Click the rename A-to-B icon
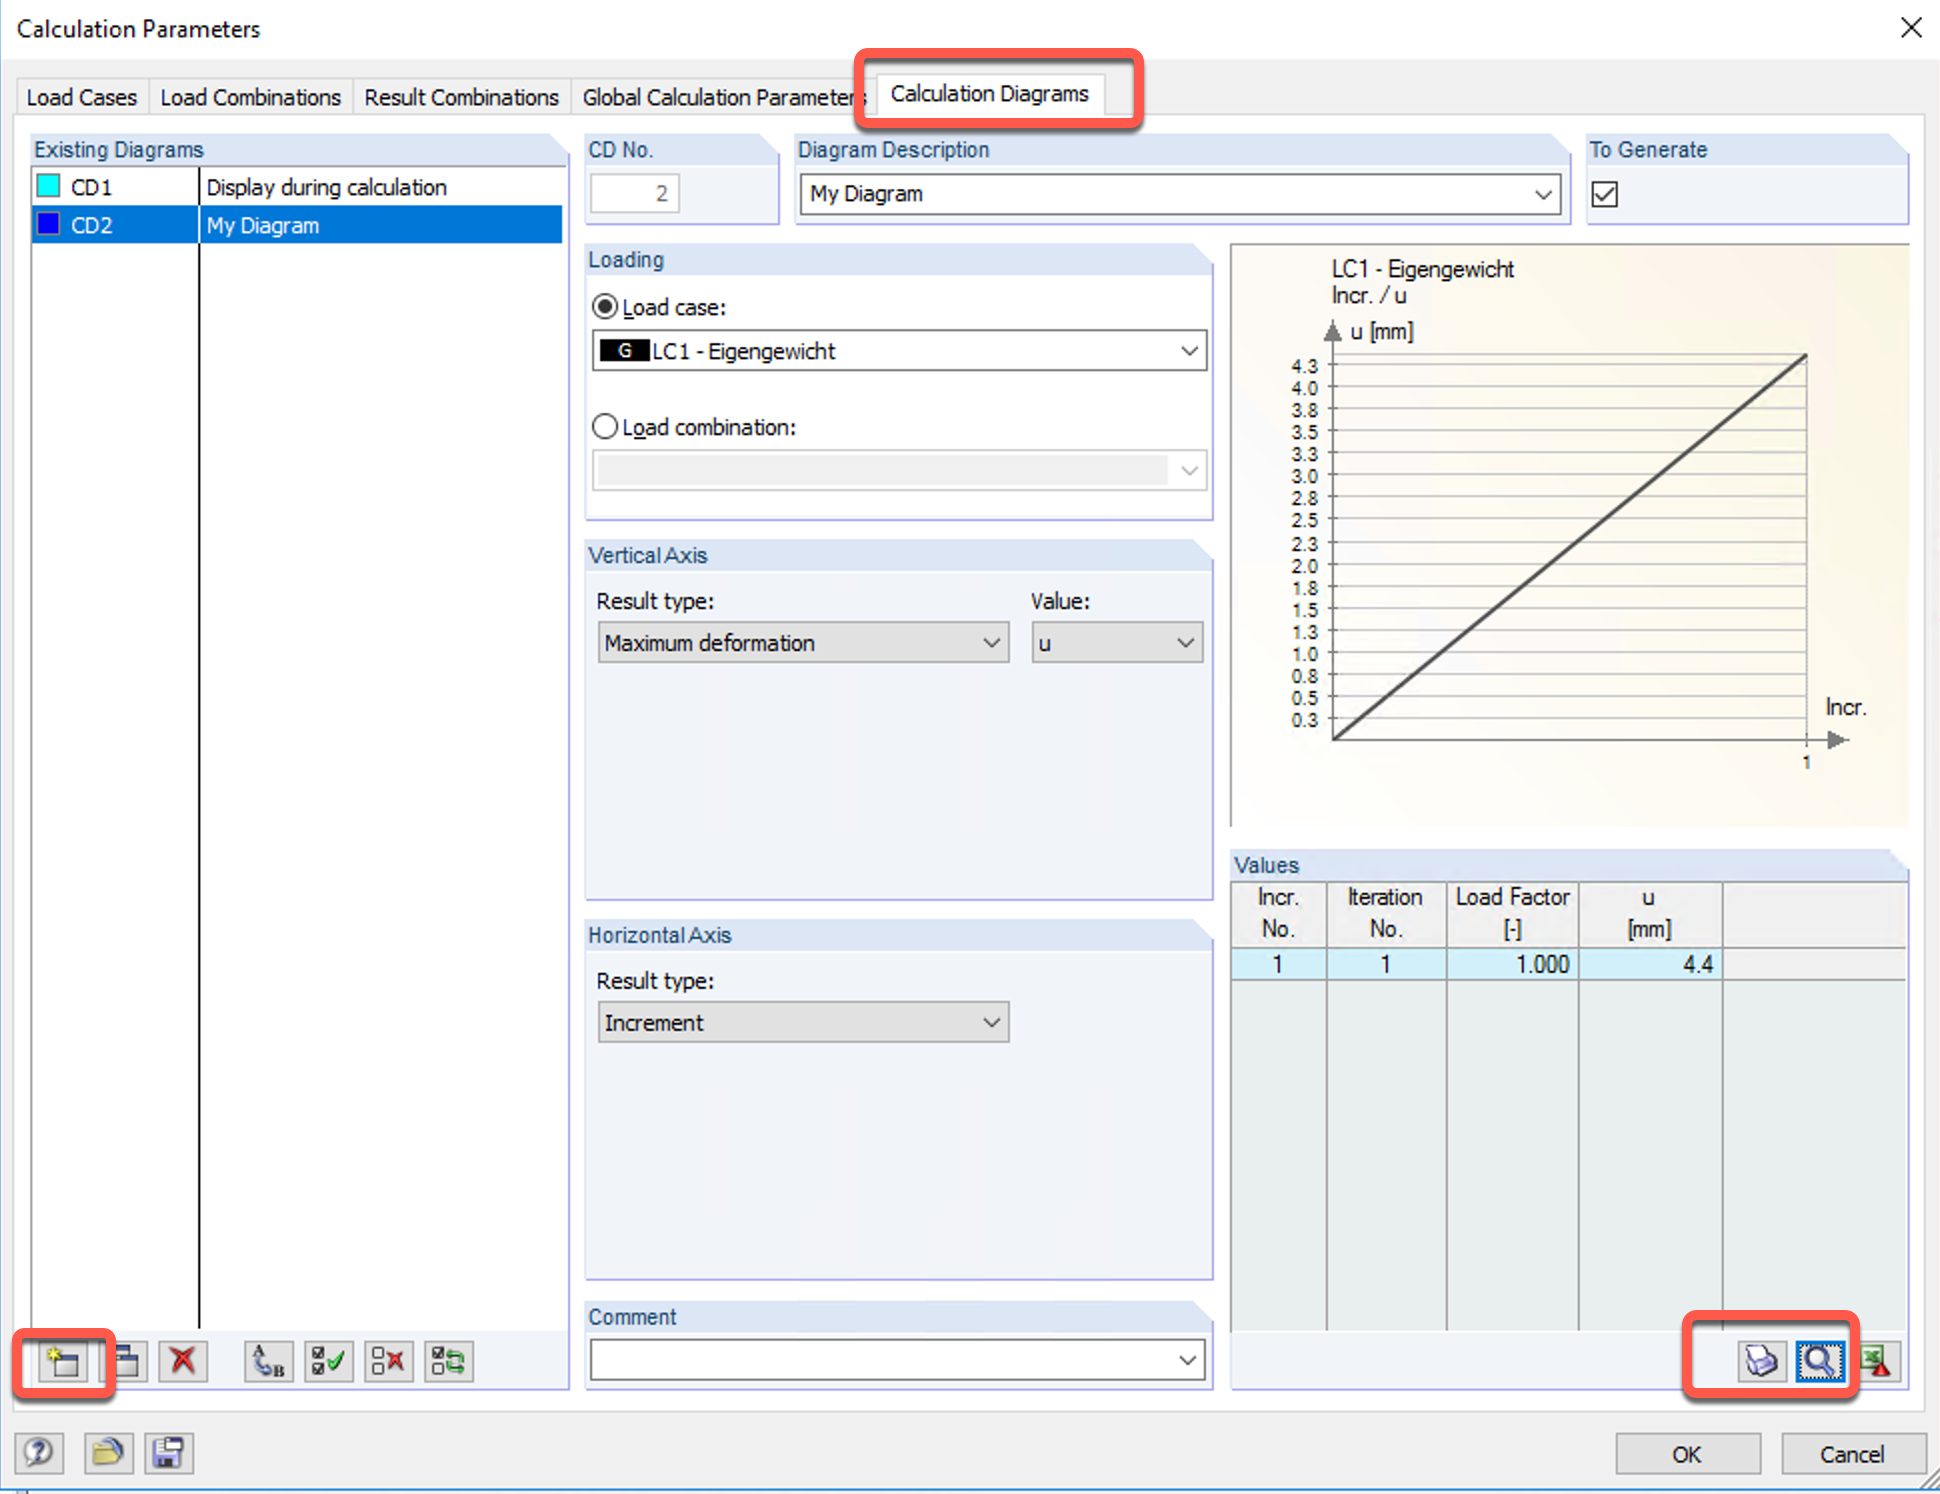1940x1494 pixels. (x=268, y=1361)
